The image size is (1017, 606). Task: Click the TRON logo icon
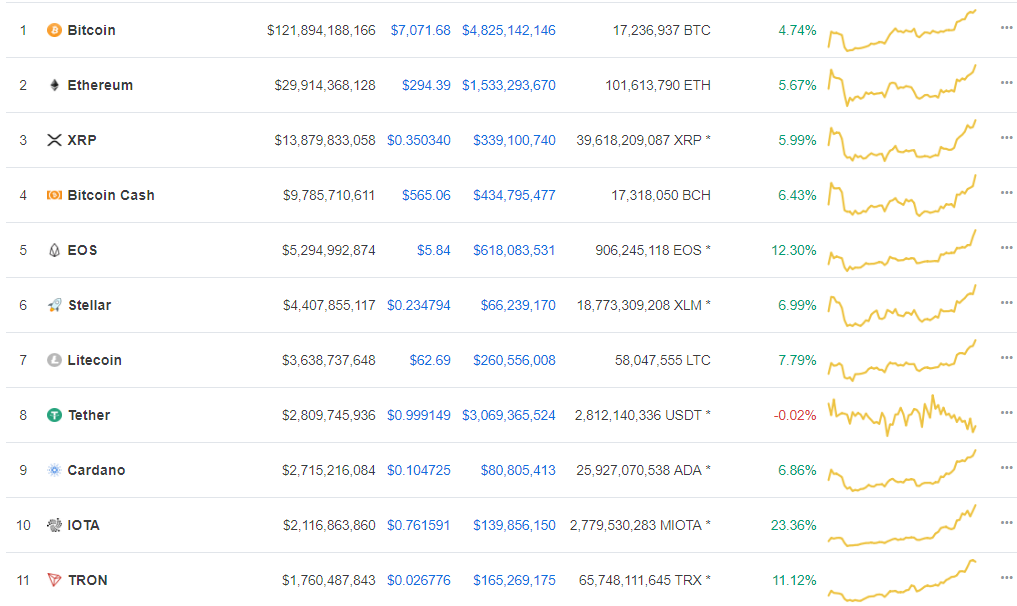[54, 580]
